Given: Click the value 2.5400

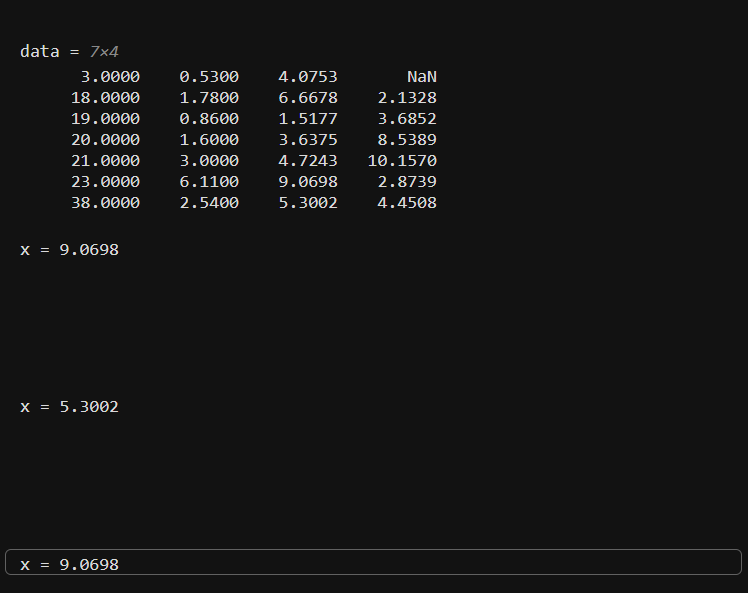Looking at the screenshot, I should click(x=209, y=202).
